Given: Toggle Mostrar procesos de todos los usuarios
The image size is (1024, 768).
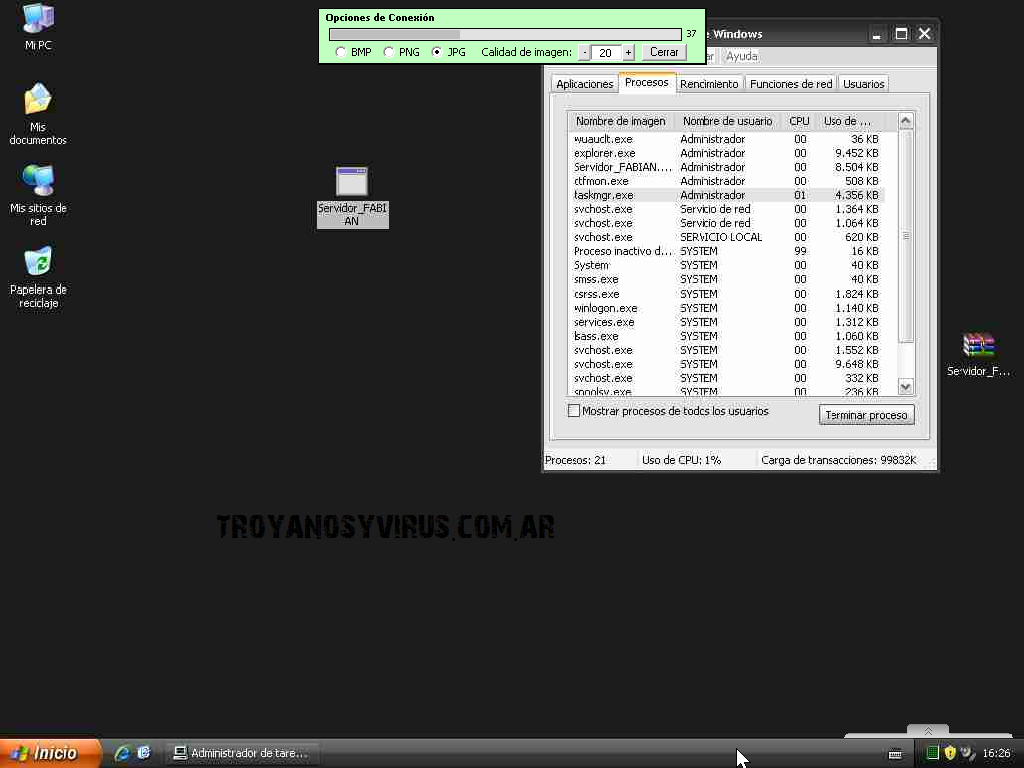Looking at the screenshot, I should tap(573, 411).
